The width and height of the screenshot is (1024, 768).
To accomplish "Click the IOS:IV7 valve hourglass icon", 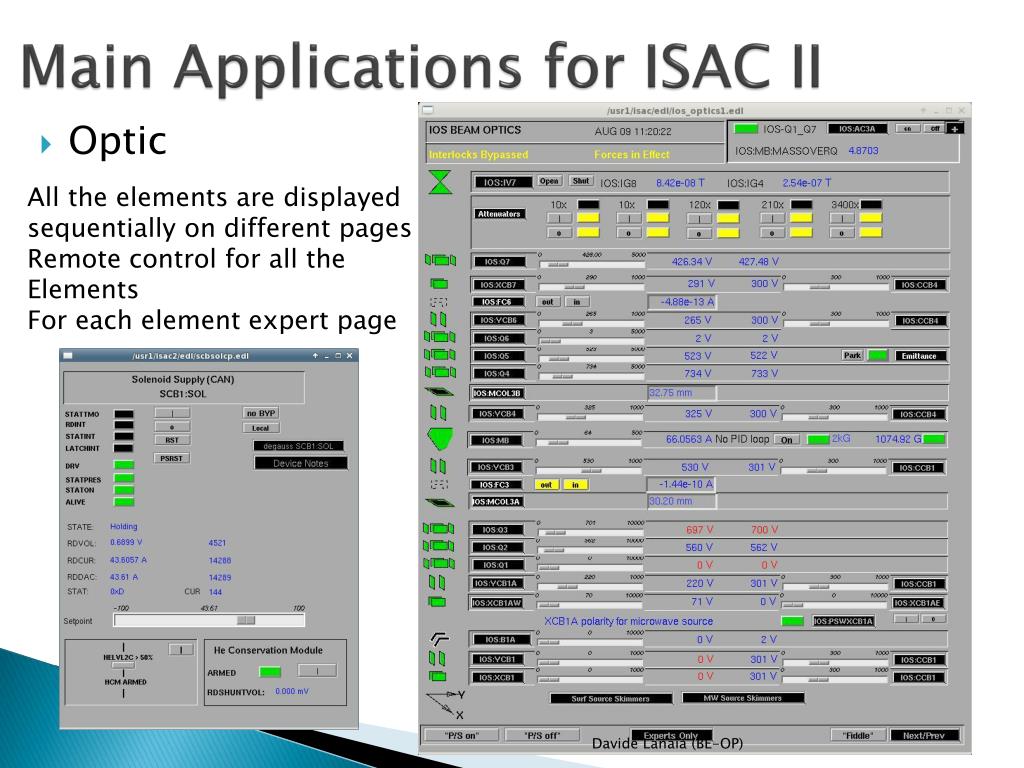I will 440,182.
